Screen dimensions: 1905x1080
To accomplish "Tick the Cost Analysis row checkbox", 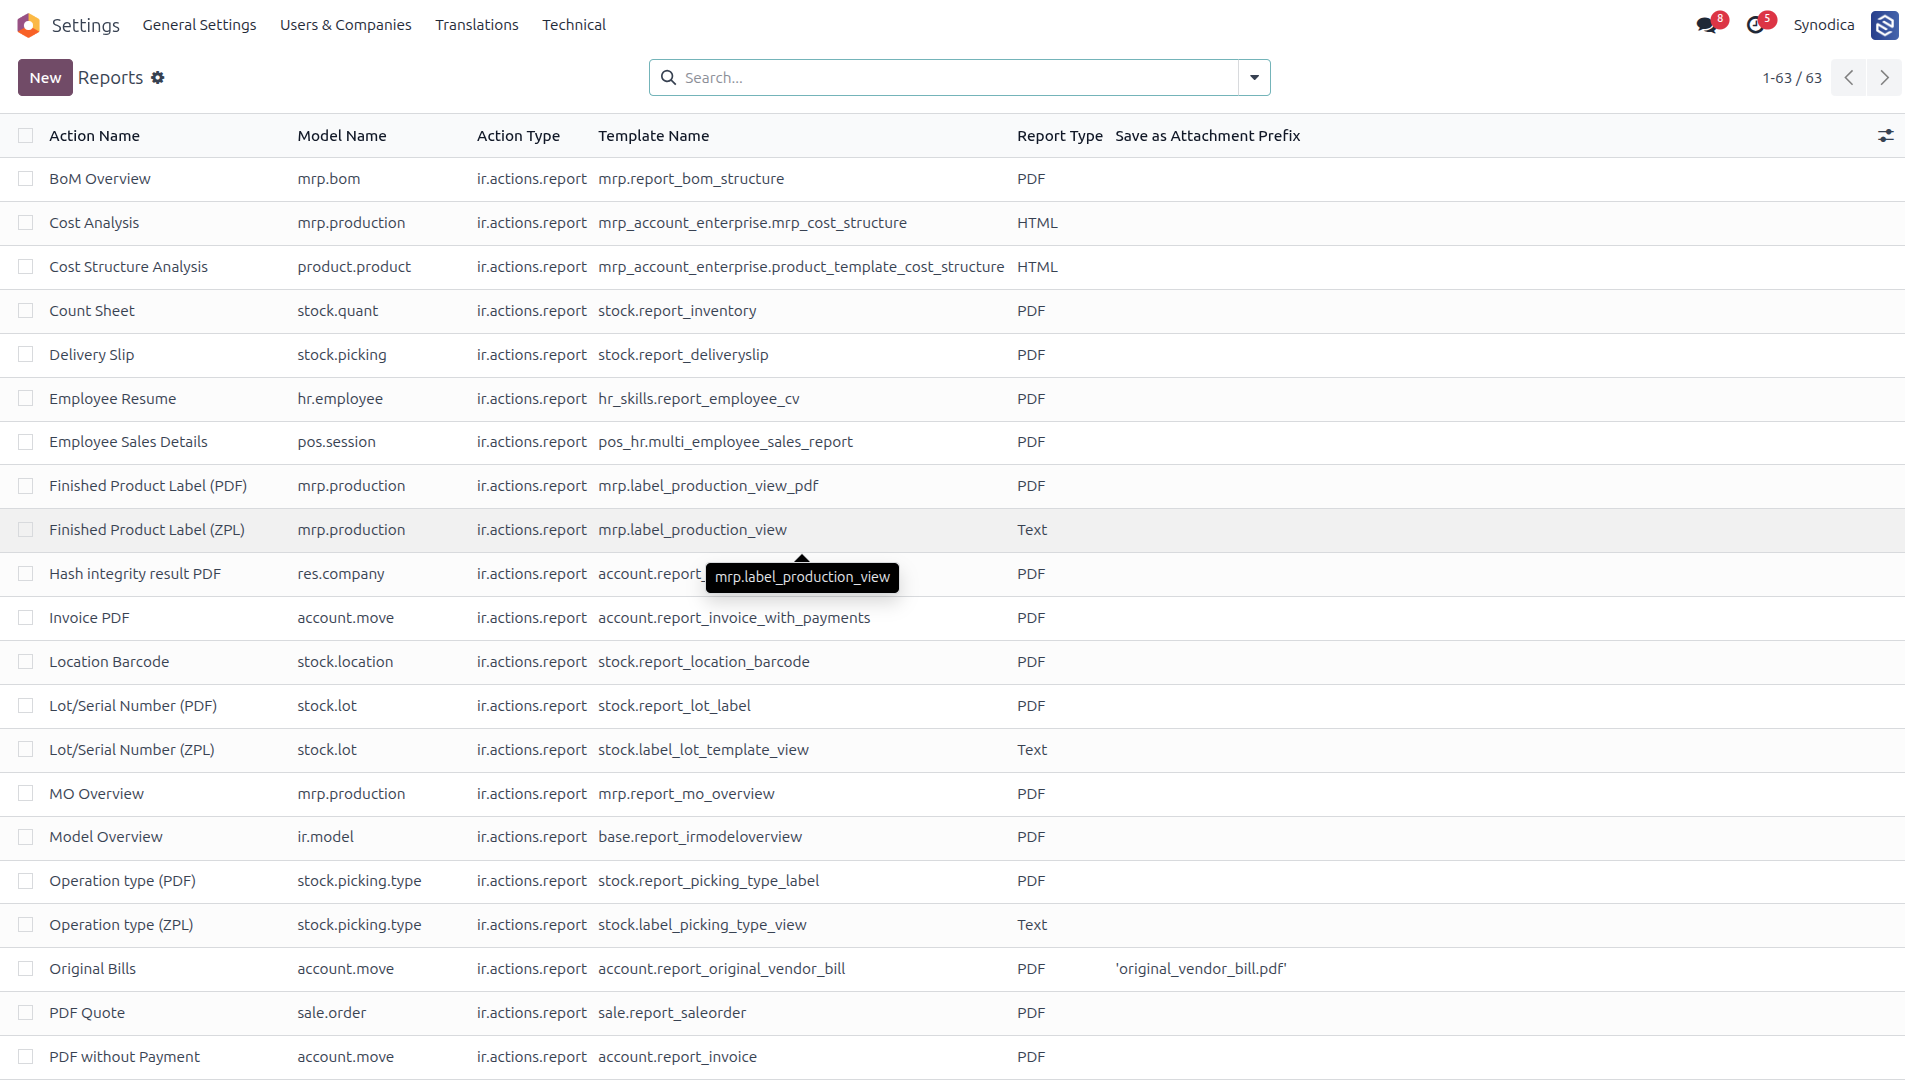I will 26,223.
